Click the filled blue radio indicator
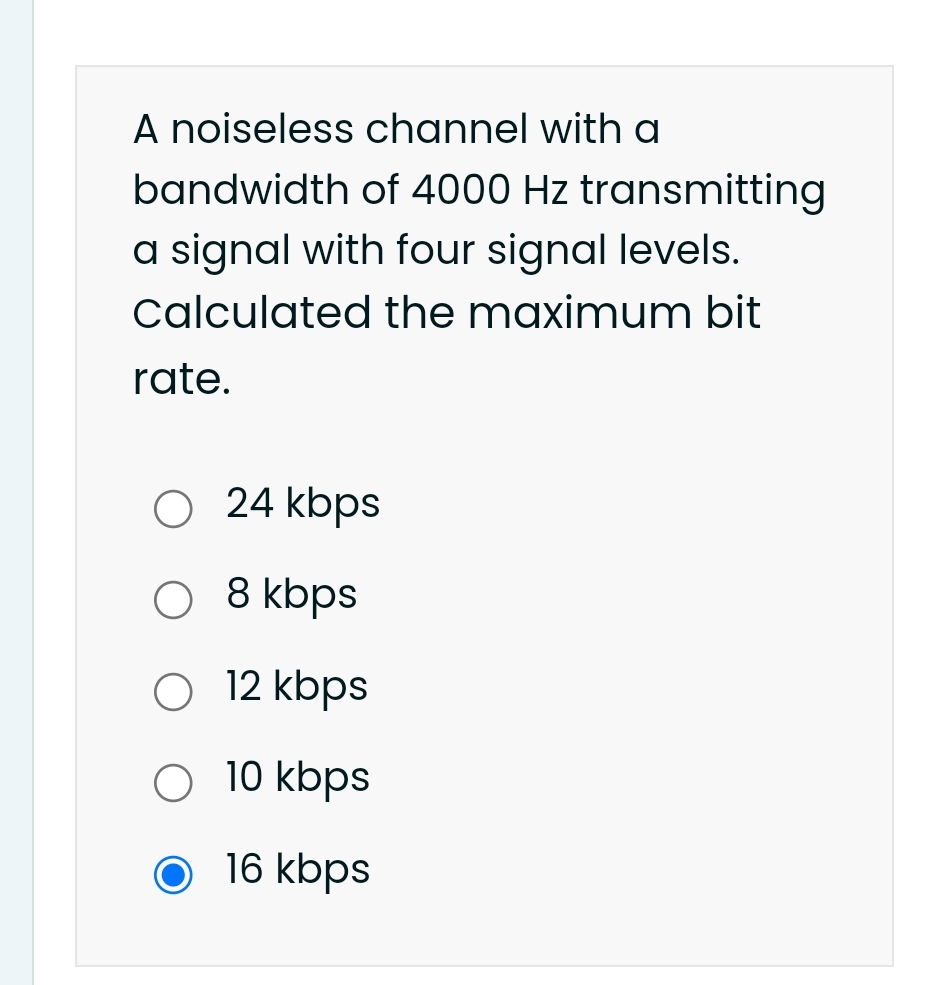 coord(172,875)
